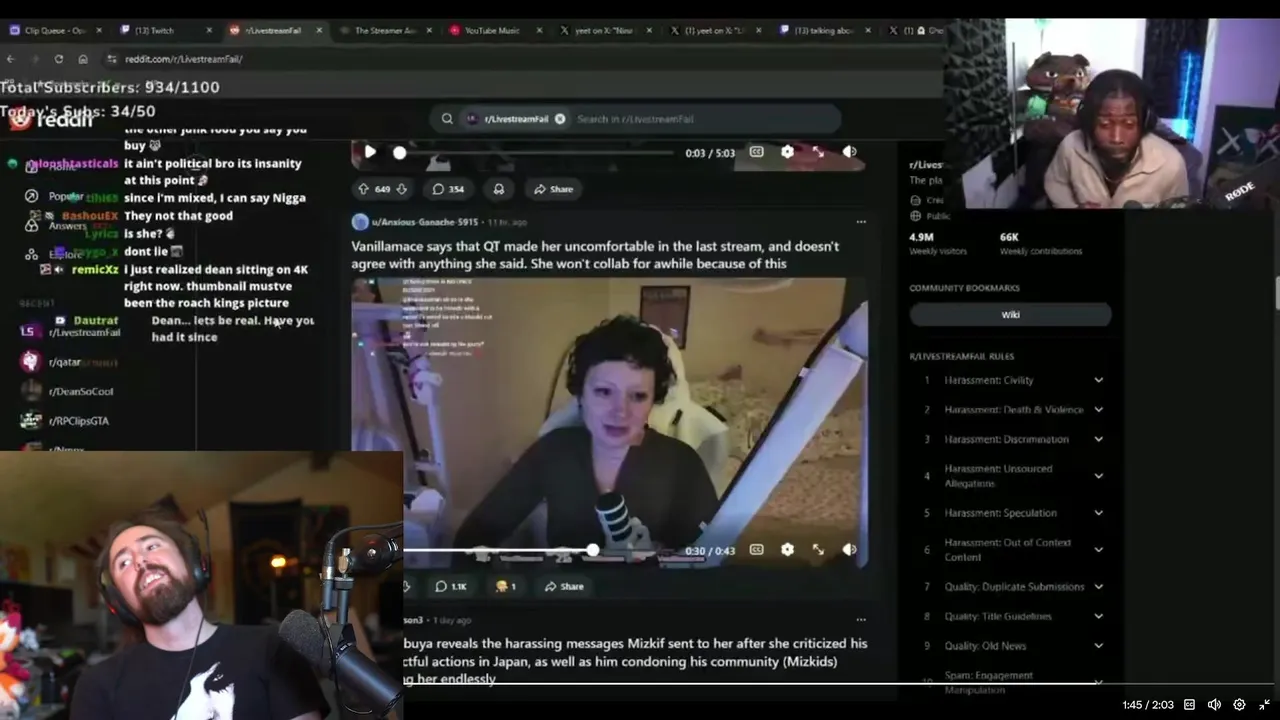Viewport: 1280px width, 720px height.
Task: Open the 1.1K comments button
Action: 450,587
